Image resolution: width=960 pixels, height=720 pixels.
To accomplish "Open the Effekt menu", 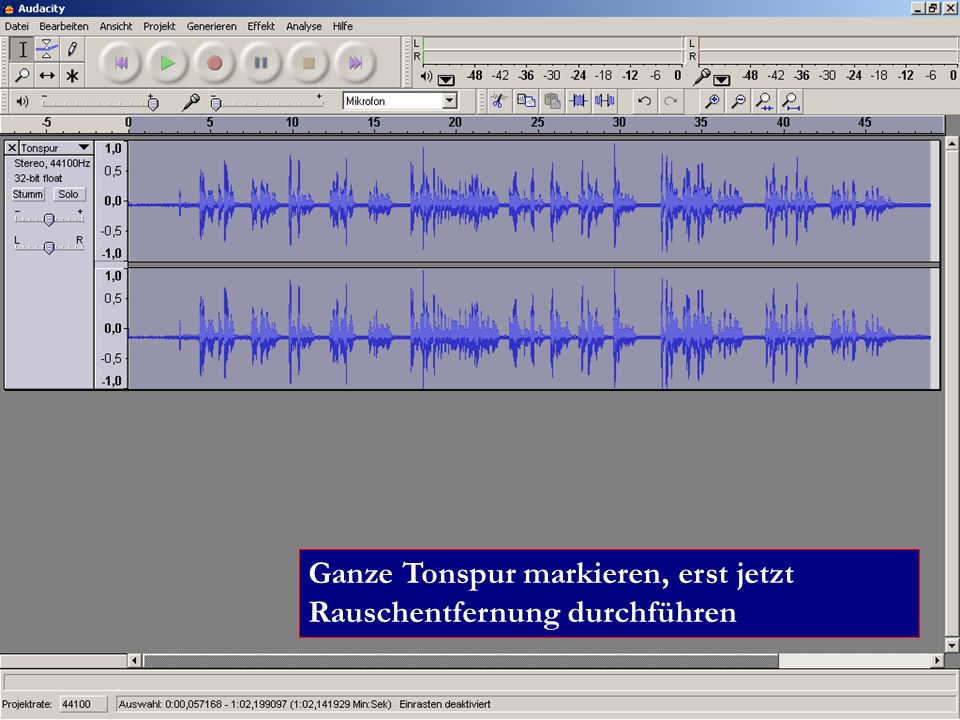I will [x=261, y=26].
